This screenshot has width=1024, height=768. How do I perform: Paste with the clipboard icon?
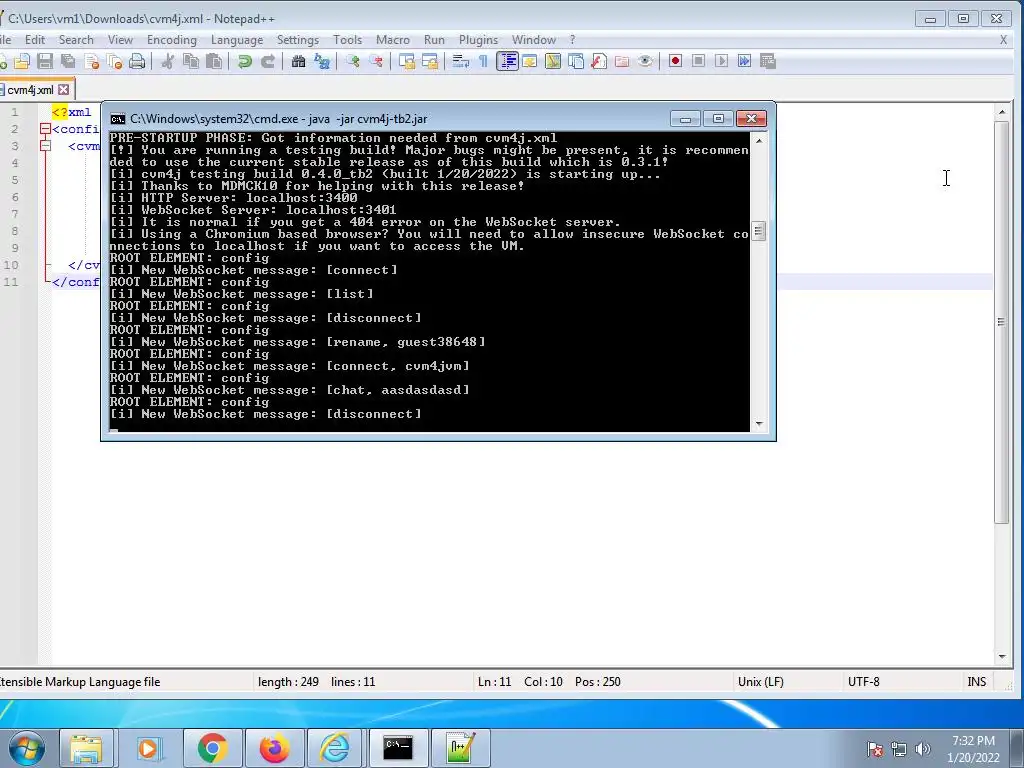tap(214, 61)
